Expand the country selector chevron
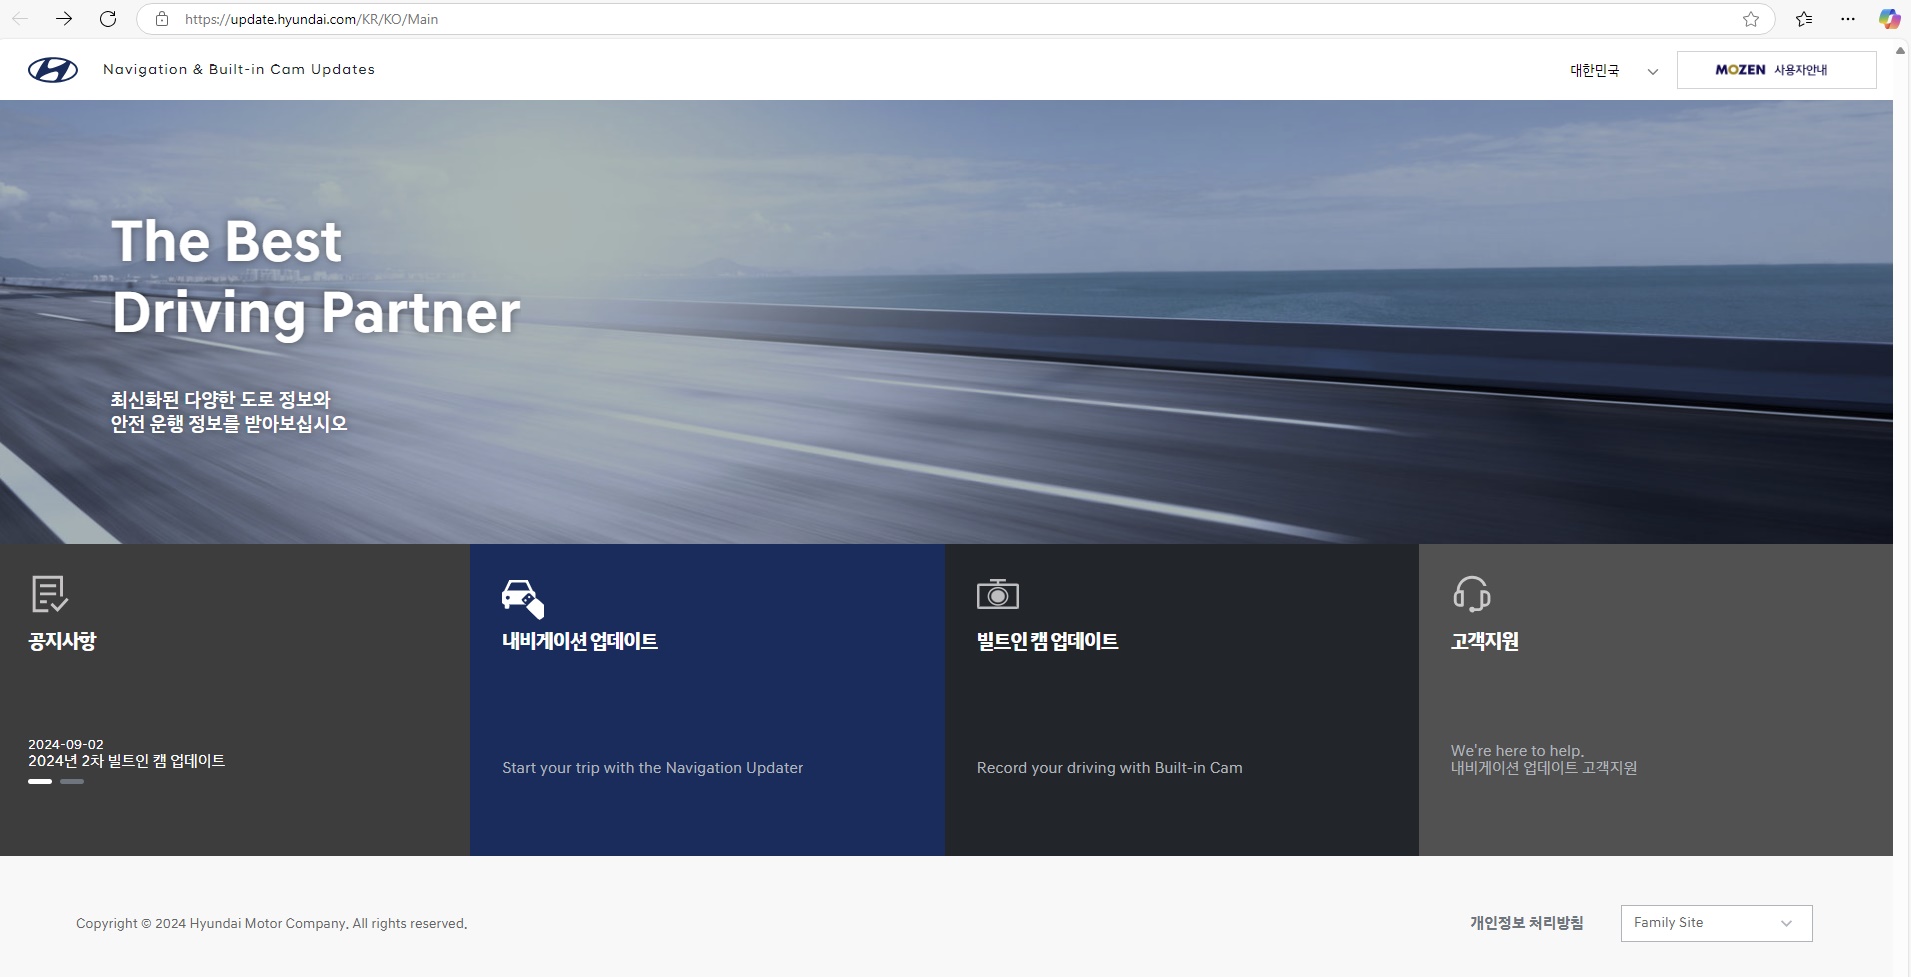The width and height of the screenshot is (1911, 977). click(x=1653, y=72)
